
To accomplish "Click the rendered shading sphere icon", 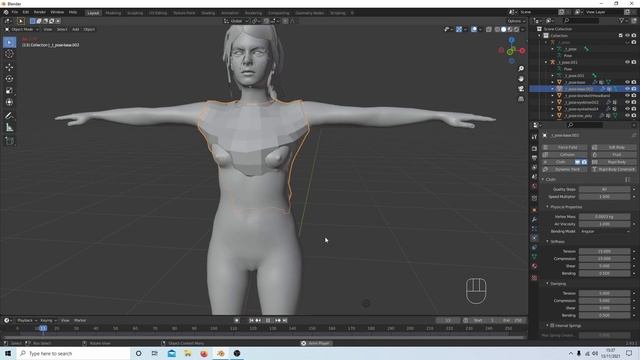I will 516,29.
